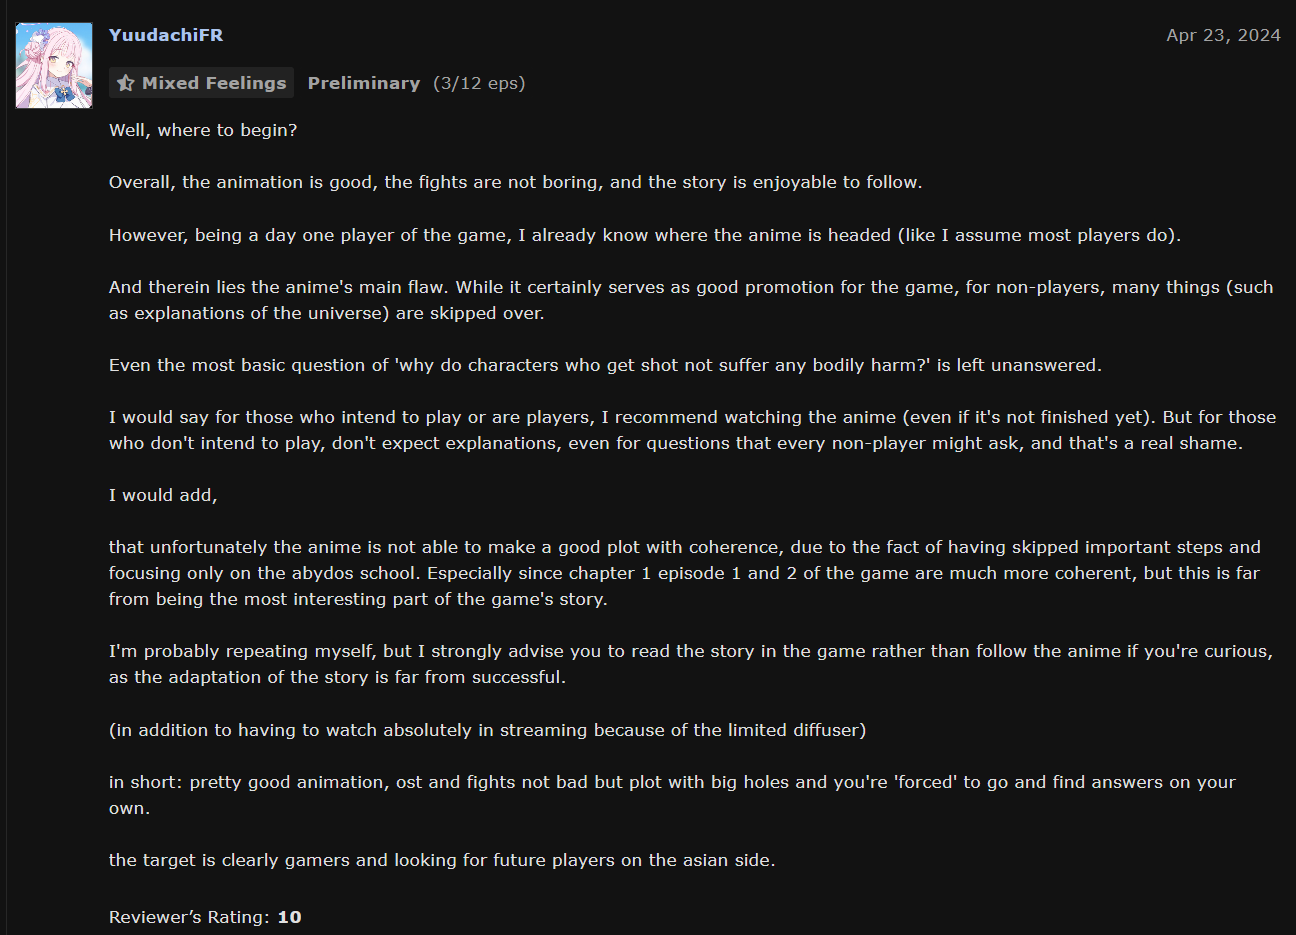Click the paragraph starting "I would say for those"

coord(690,430)
